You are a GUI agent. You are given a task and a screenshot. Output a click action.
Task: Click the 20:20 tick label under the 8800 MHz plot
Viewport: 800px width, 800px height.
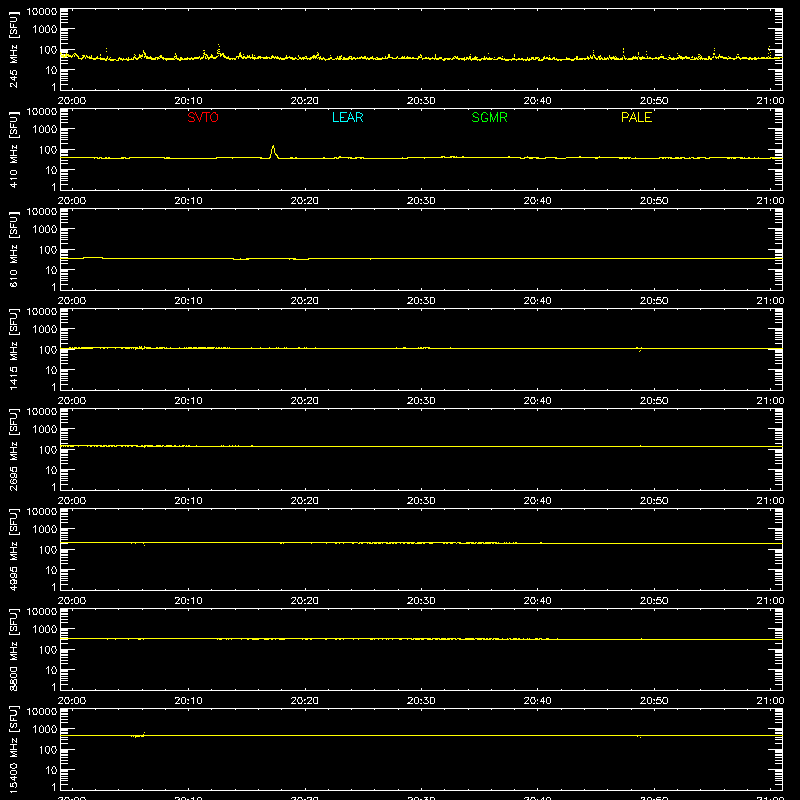[305, 701]
